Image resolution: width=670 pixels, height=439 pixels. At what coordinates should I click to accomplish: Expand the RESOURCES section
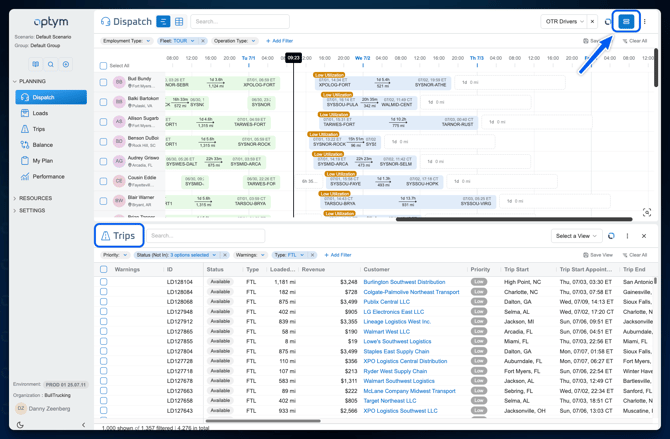click(32, 198)
